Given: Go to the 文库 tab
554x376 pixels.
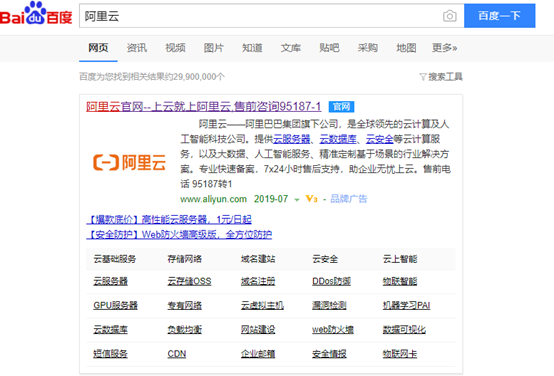Looking at the screenshot, I should pos(291,48).
